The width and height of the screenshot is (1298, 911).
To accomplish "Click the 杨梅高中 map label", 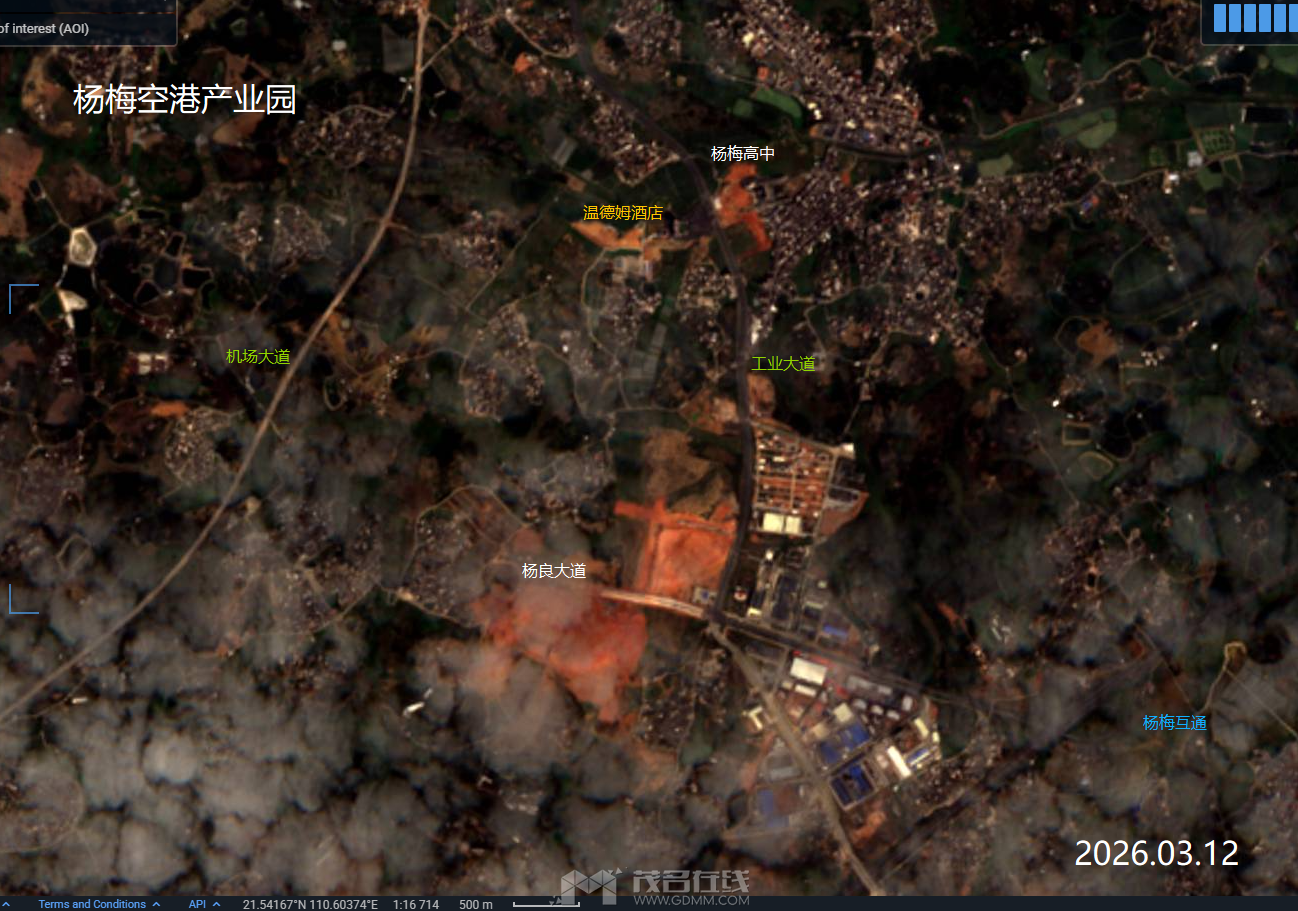I will point(743,153).
